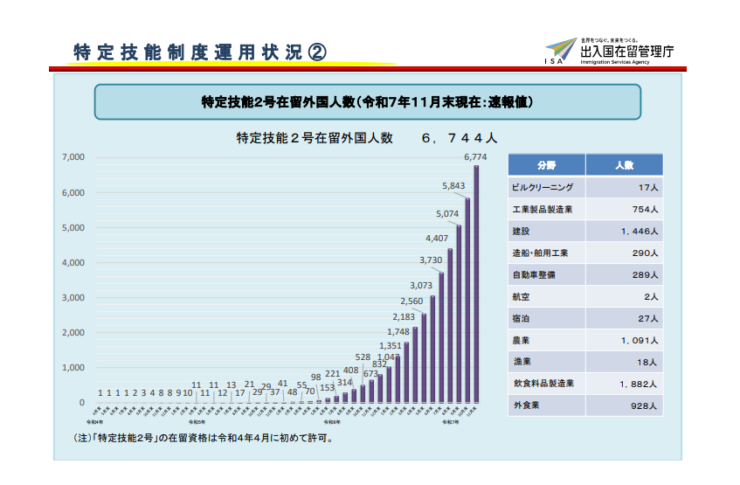Select the 建設 row in the table
This screenshot has height=485, width=740.
tap(585, 231)
